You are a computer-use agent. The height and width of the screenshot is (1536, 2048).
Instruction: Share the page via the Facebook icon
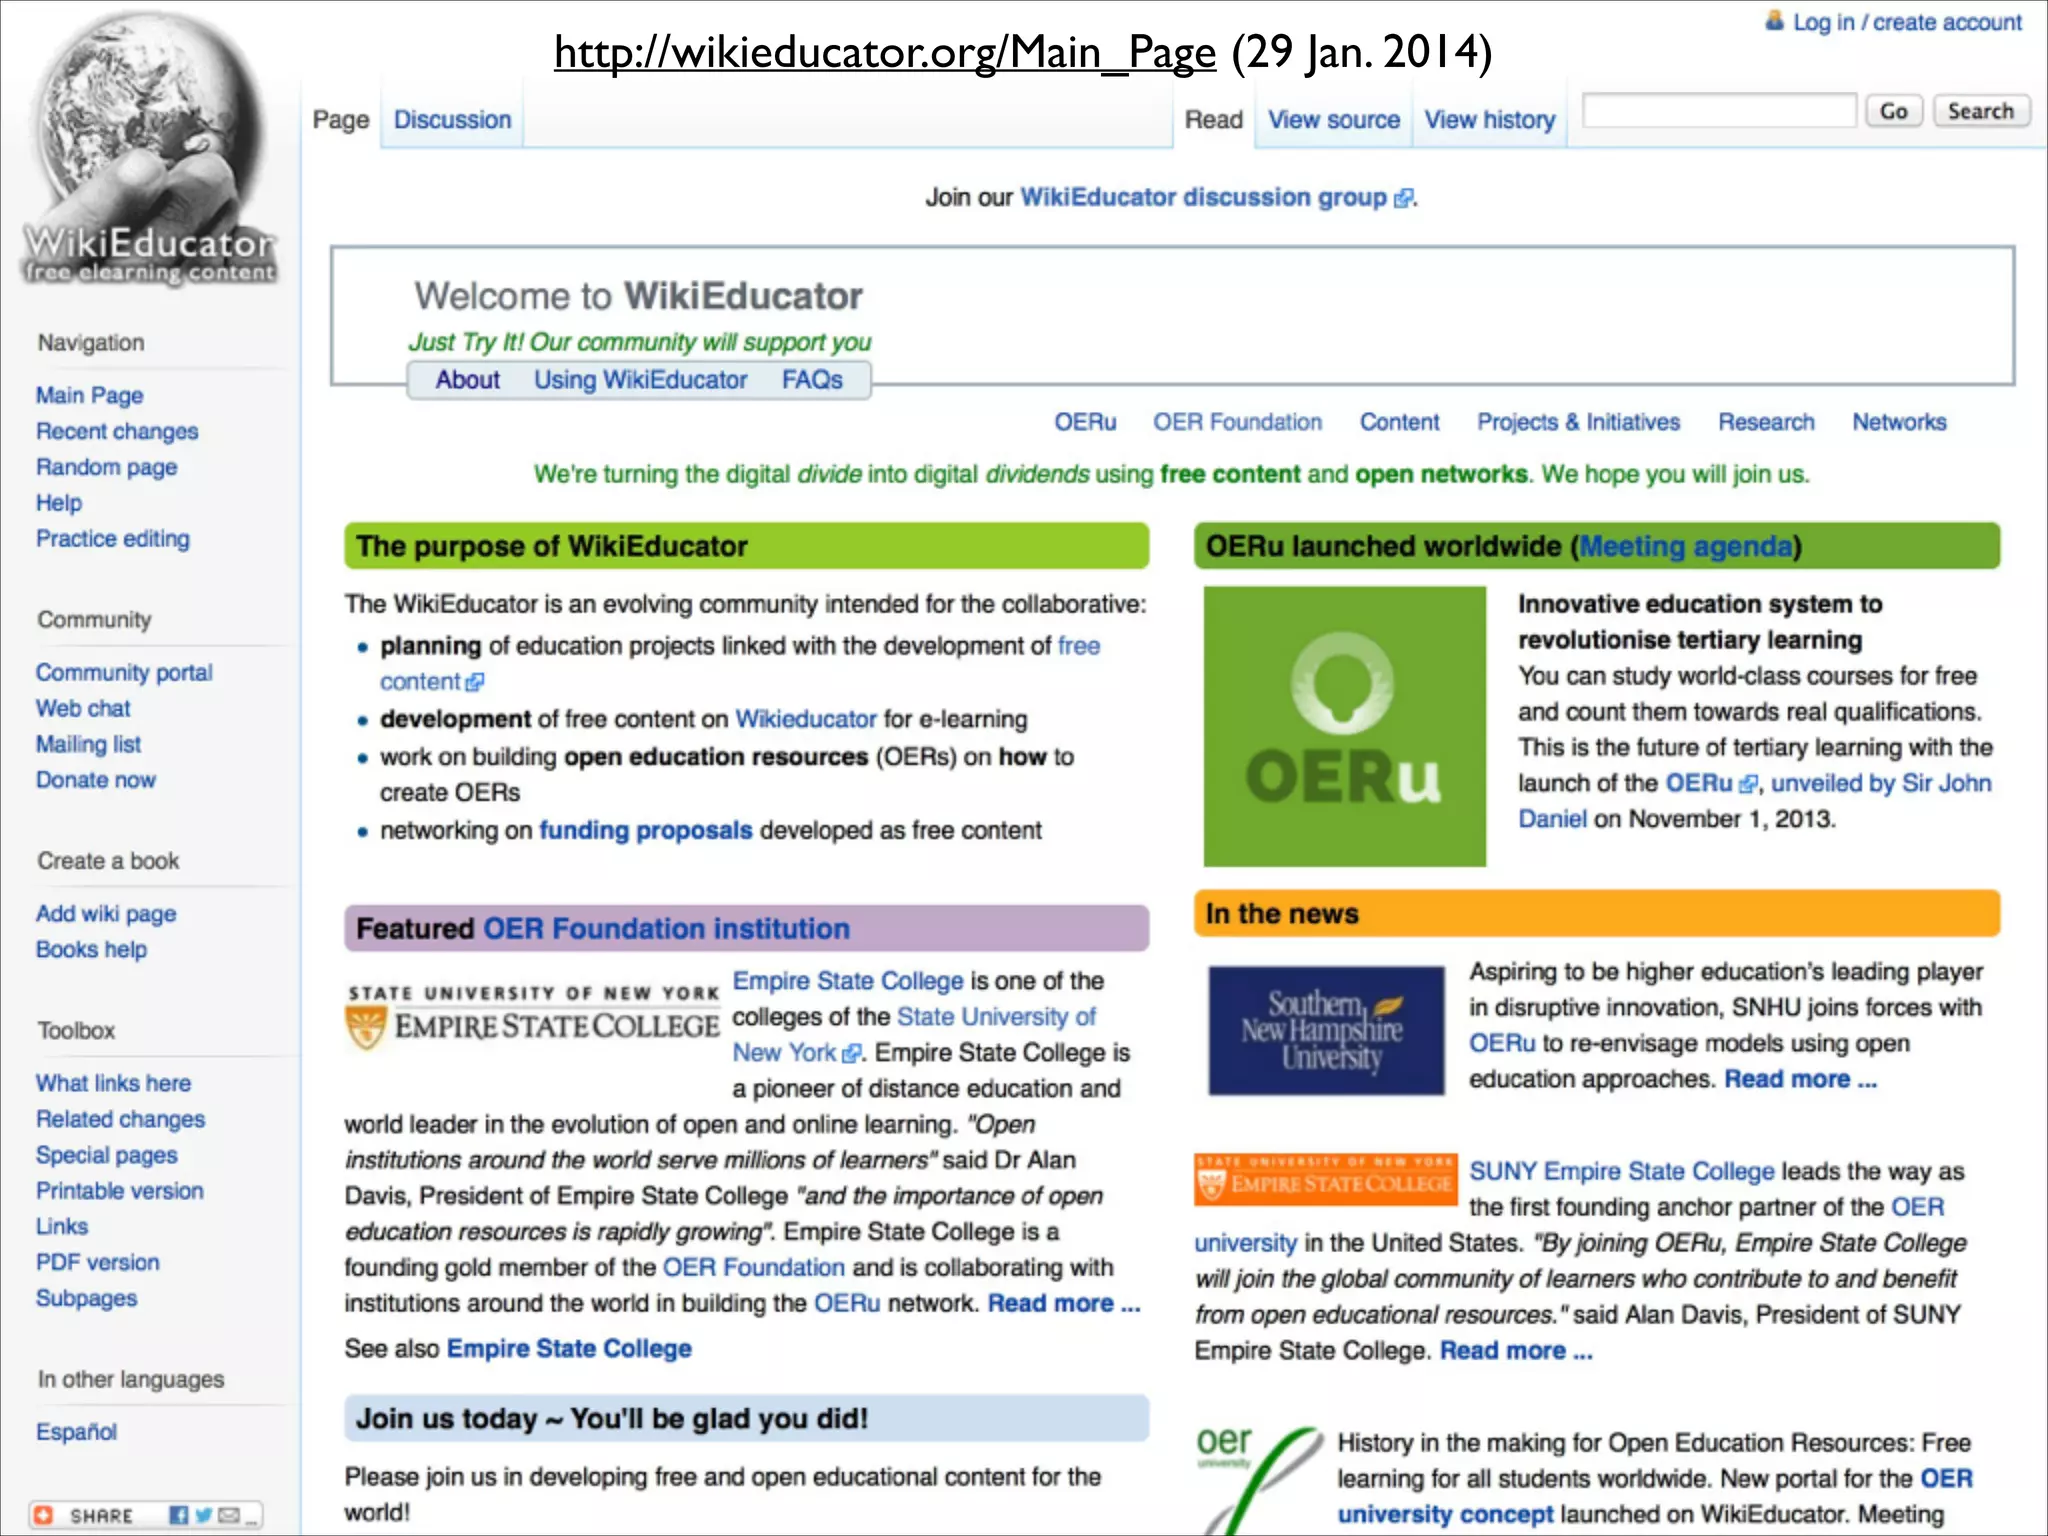coord(179,1515)
